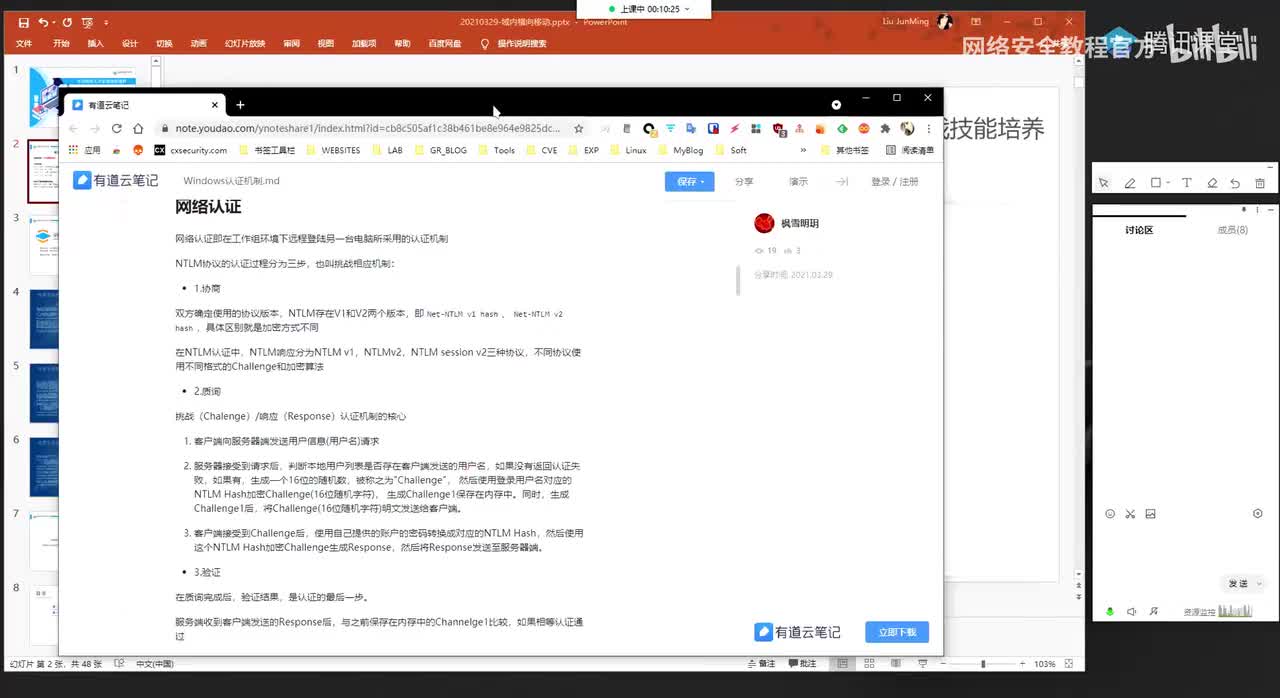Select the 审阅 ribbon tab
Screen dimensions: 1280x698
pos(292,44)
